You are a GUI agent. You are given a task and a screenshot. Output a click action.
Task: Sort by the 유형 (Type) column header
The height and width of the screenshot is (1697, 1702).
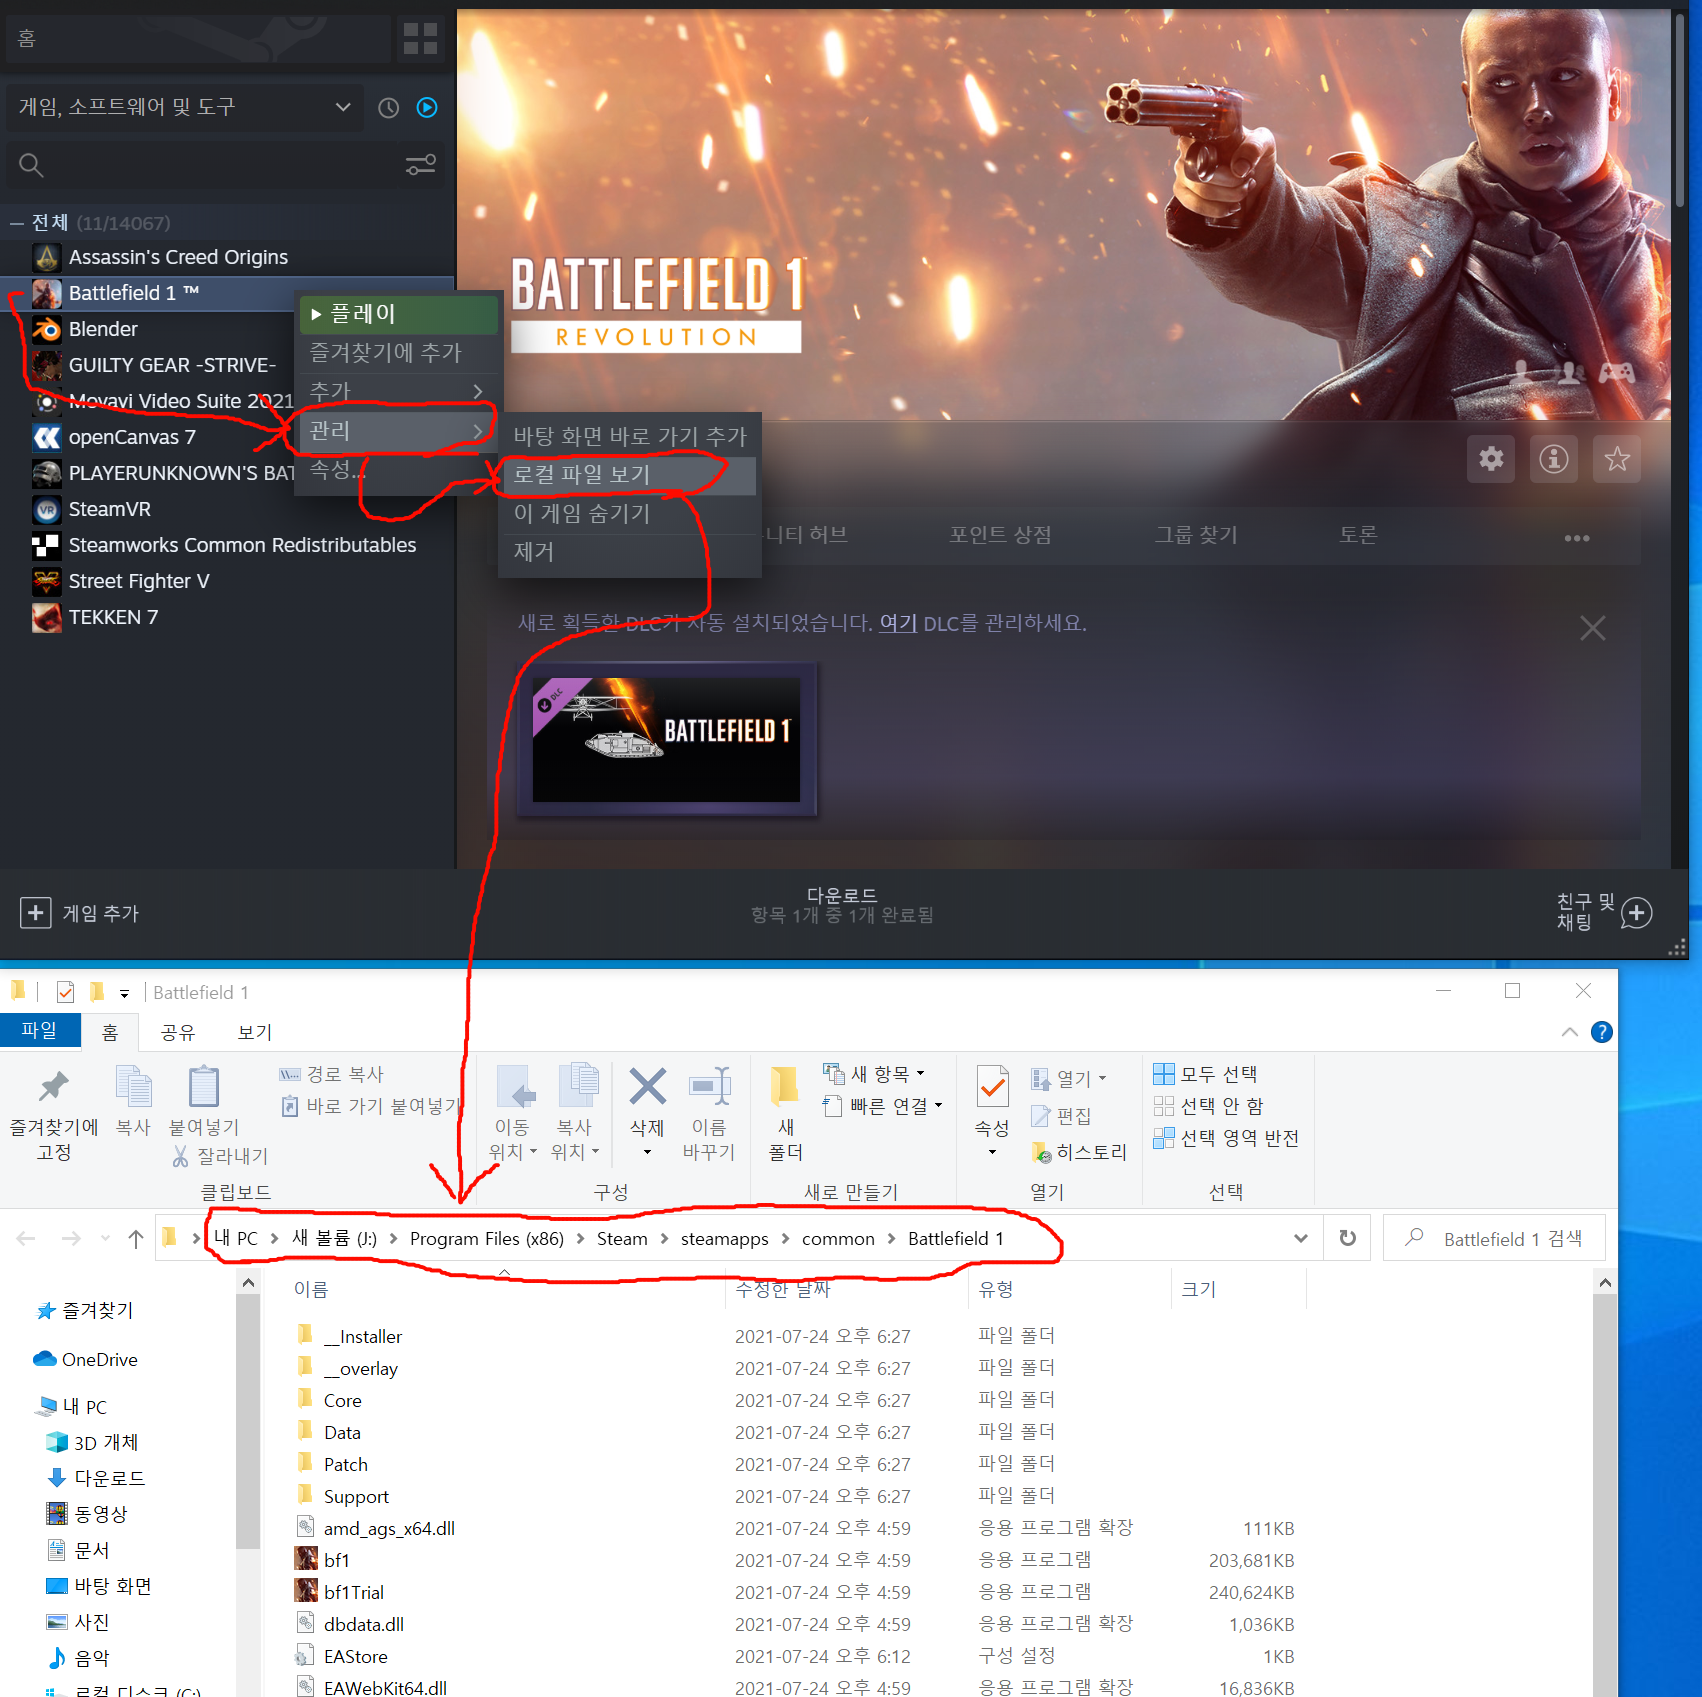tap(996, 1289)
